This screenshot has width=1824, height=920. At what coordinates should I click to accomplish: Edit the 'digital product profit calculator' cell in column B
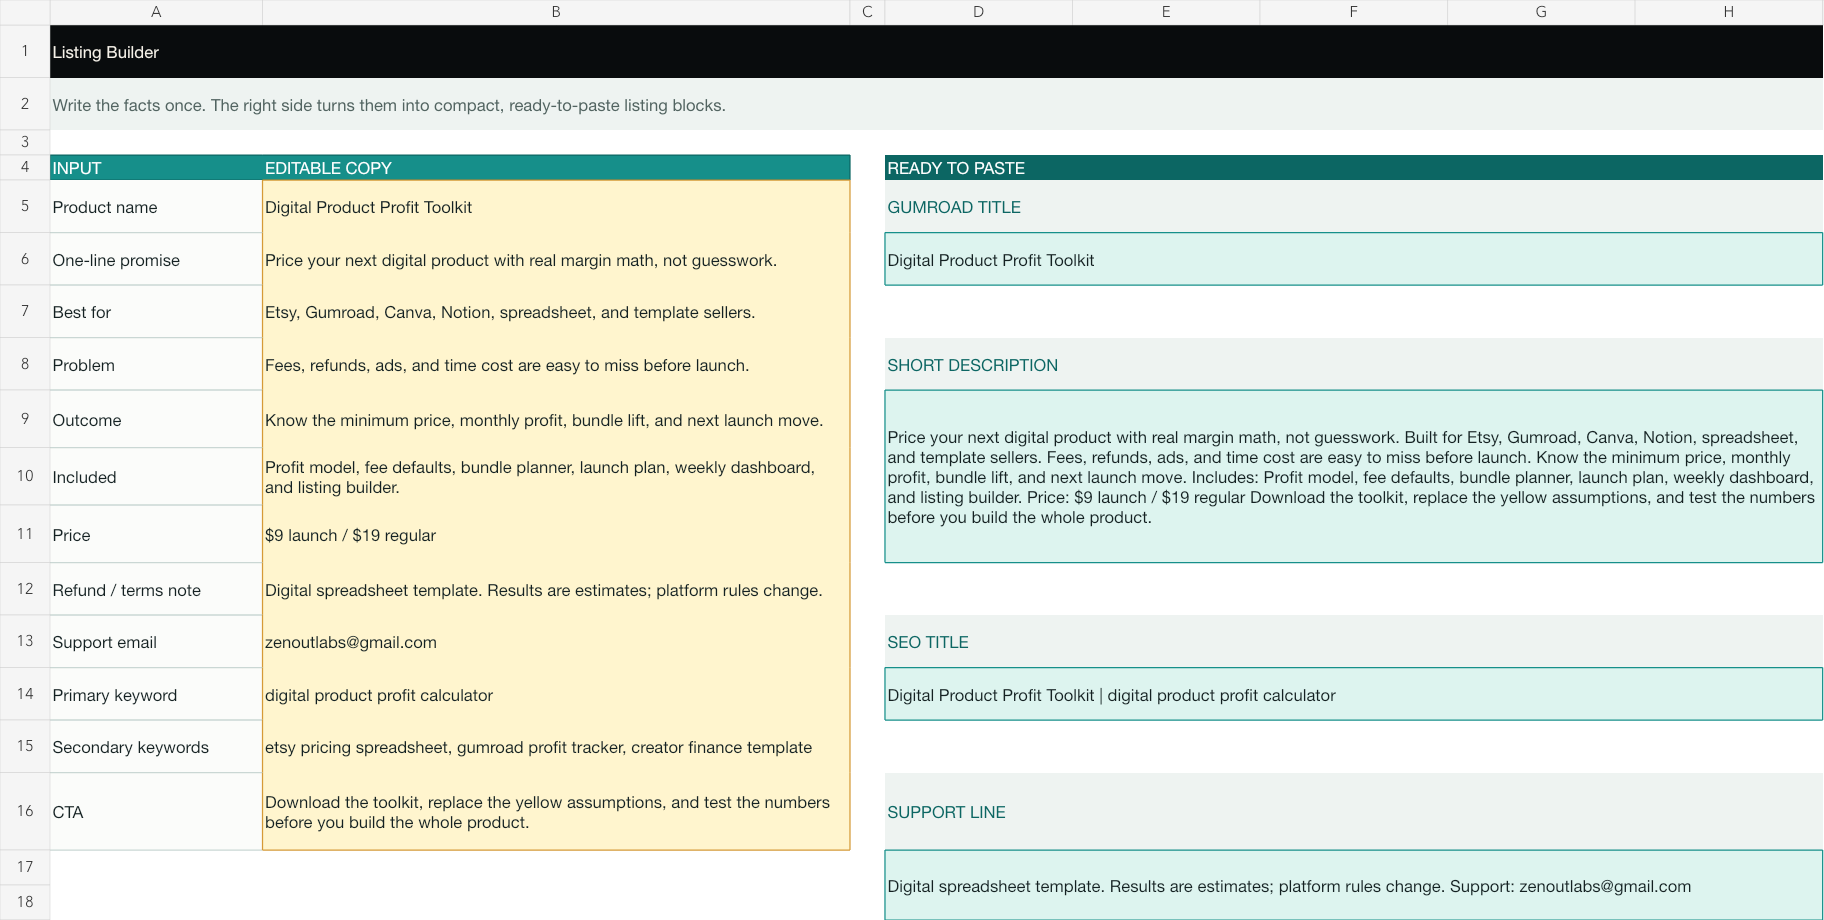point(556,695)
